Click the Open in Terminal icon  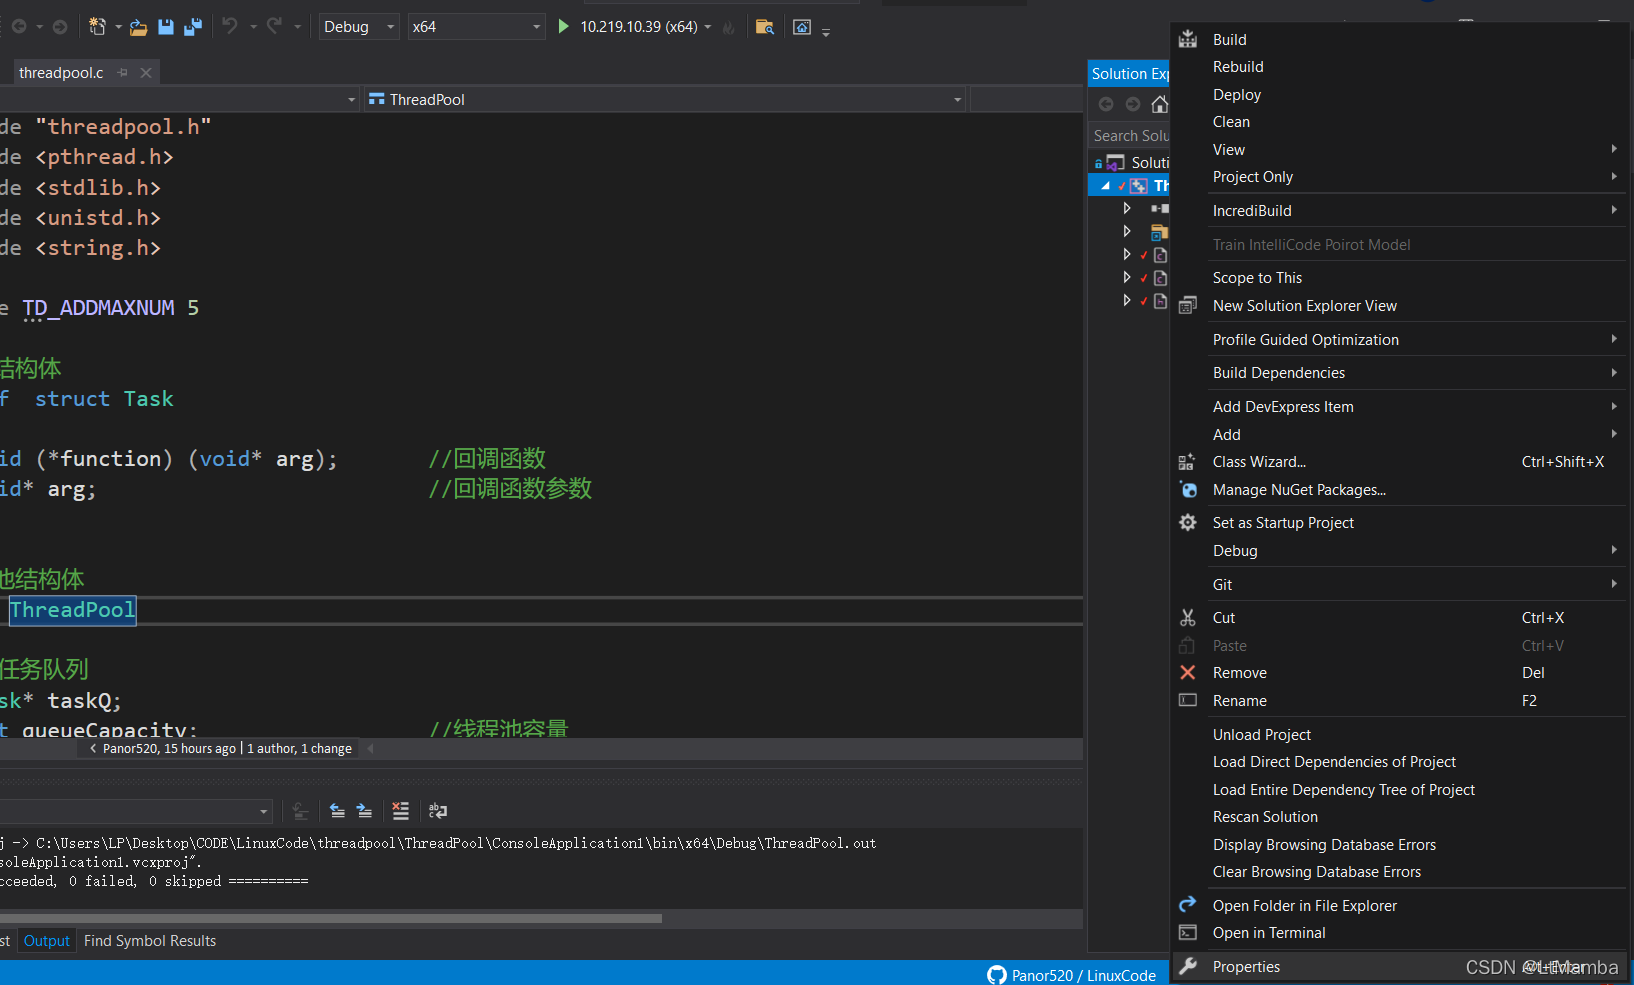1188,932
